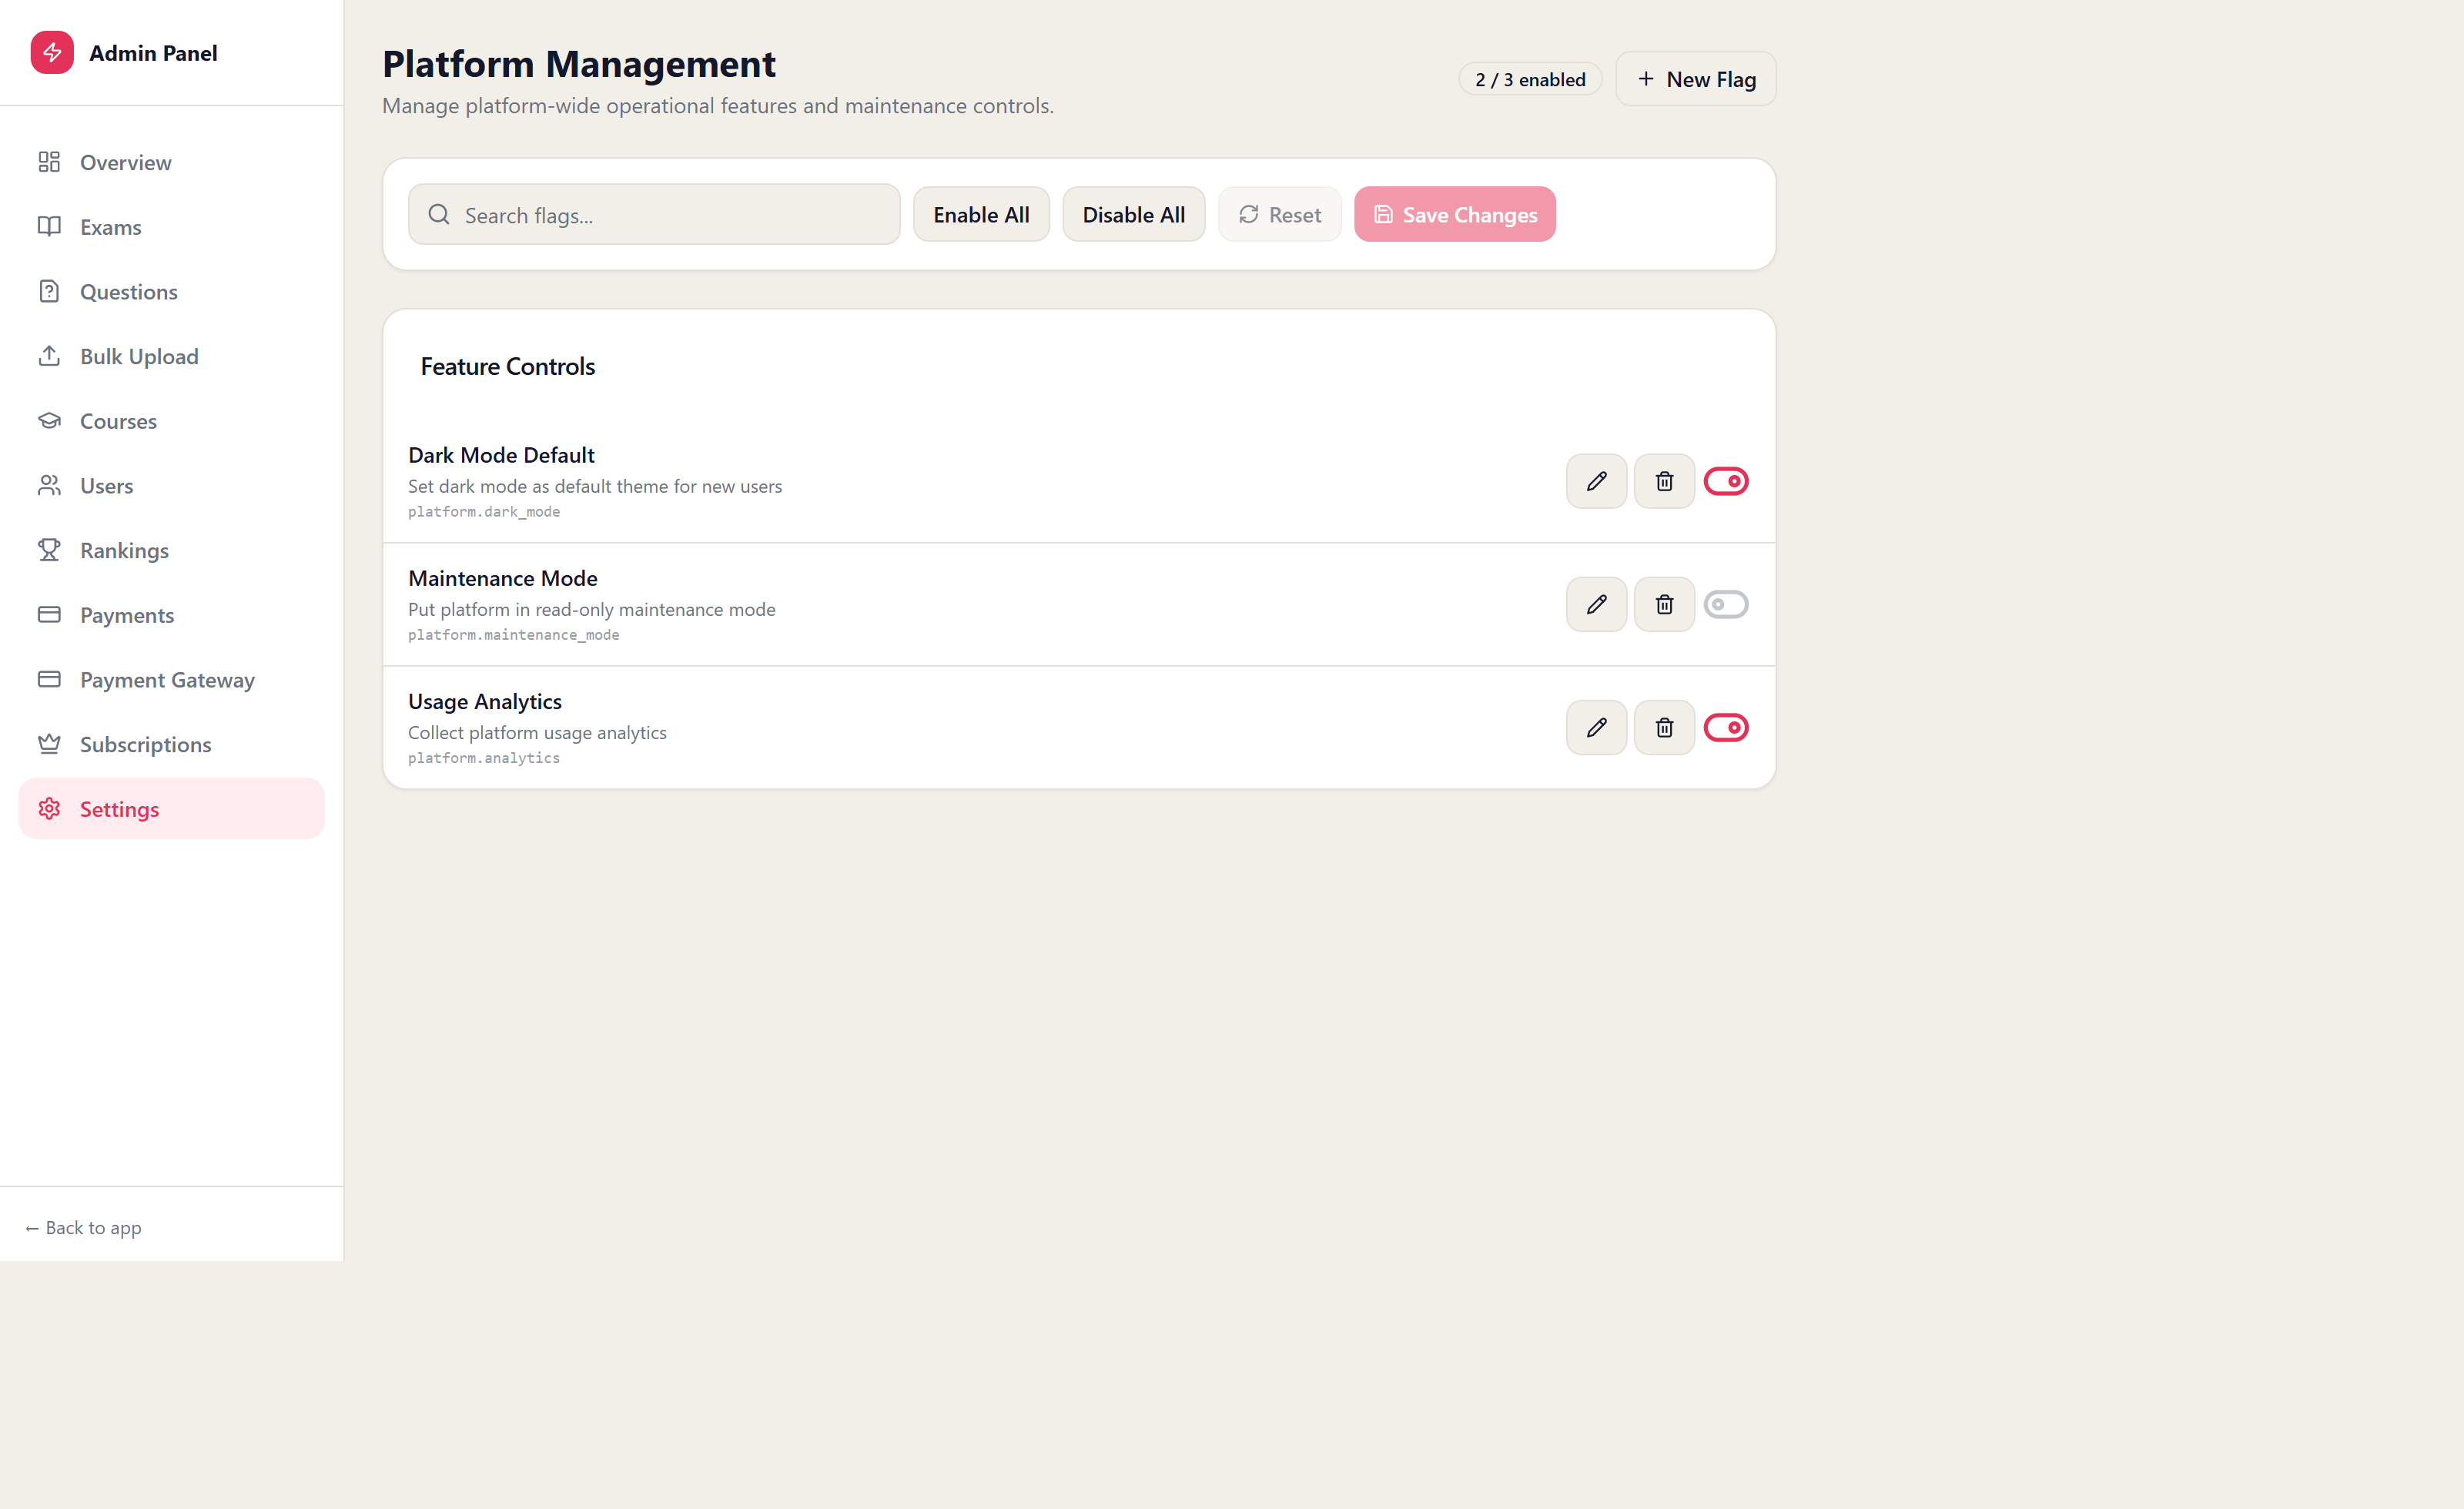2464x1509 pixels.
Task: Click Disable All button
Action: [x=1133, y=214]
